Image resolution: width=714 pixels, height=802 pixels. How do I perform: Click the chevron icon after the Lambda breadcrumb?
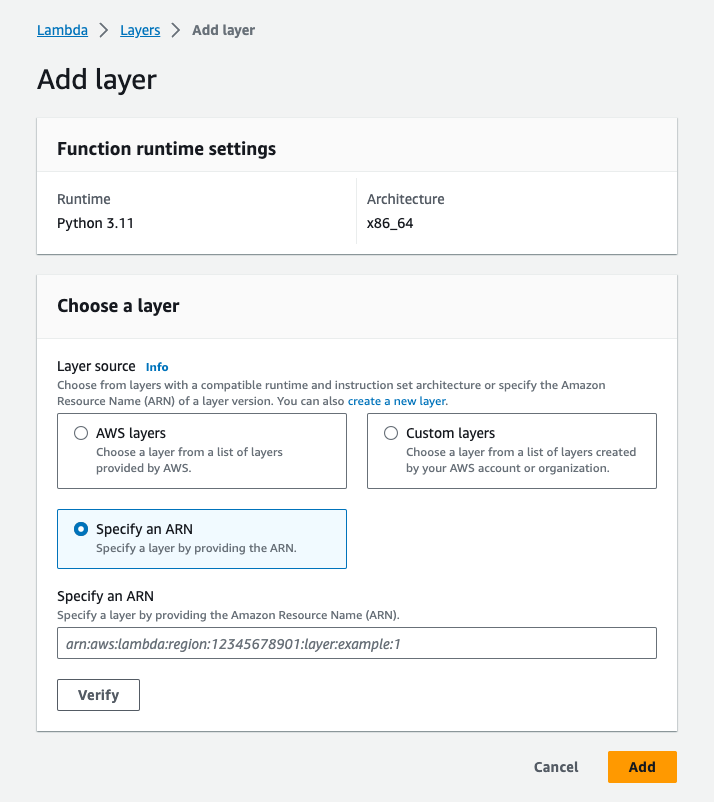[x=104, y=31]
